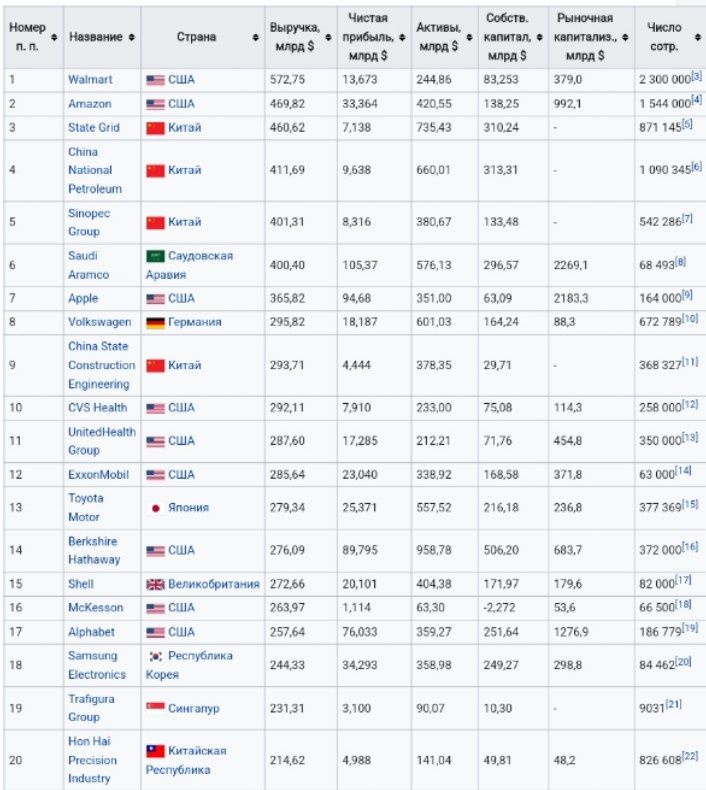Sort table by Название column arrows
This screenshot has width=706, height=790.
pos(132,37)
